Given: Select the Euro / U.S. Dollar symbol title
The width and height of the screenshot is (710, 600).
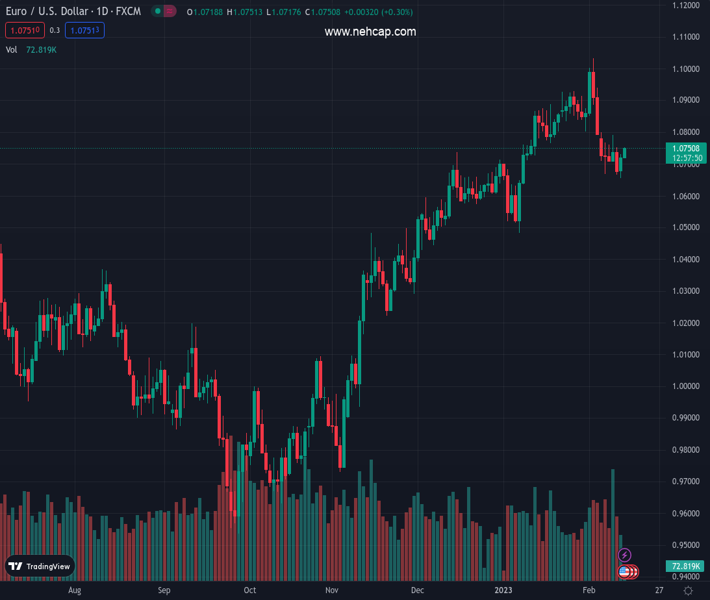Looking at the screenshot, I should 74,12.
